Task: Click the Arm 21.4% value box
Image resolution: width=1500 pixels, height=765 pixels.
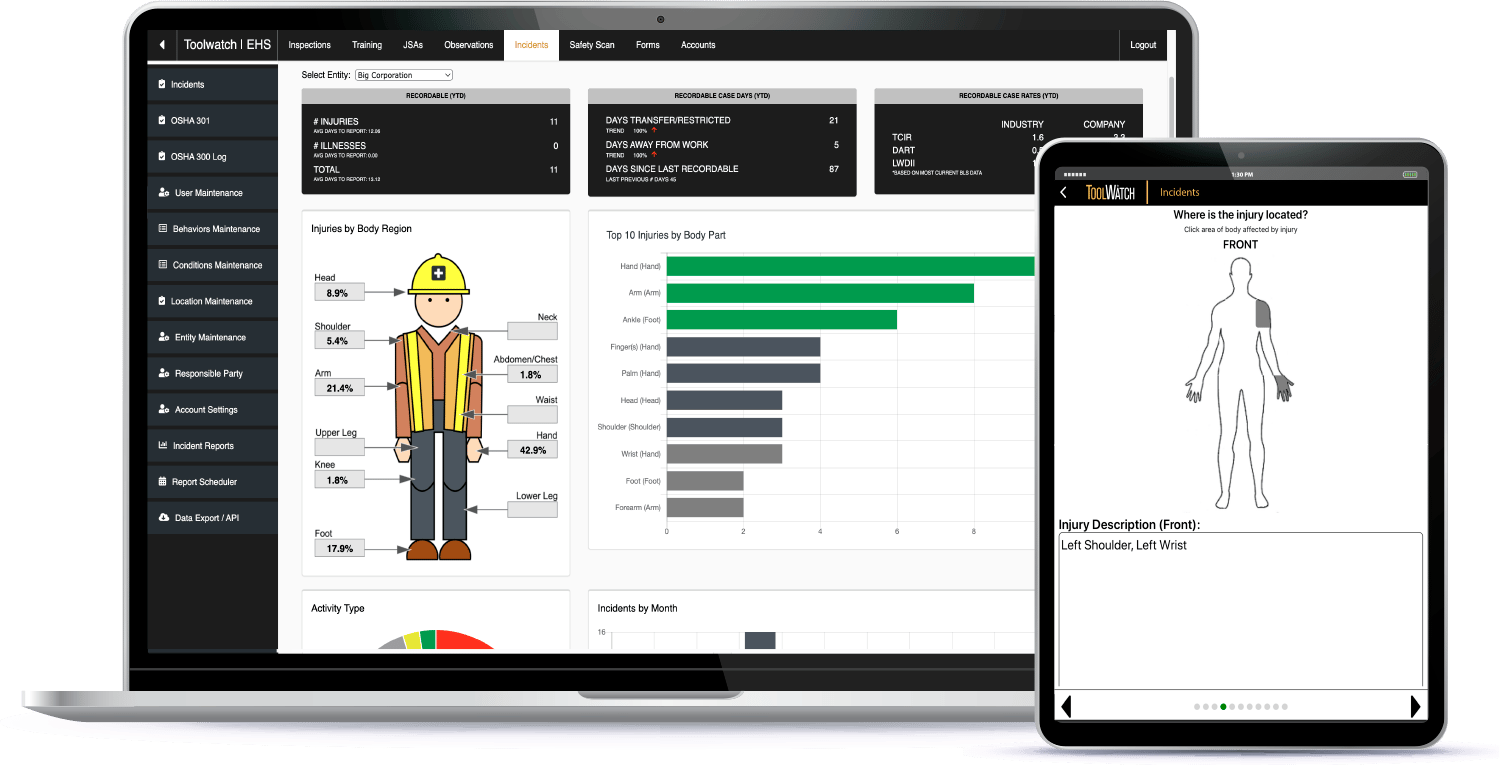Action: point(338,388)
